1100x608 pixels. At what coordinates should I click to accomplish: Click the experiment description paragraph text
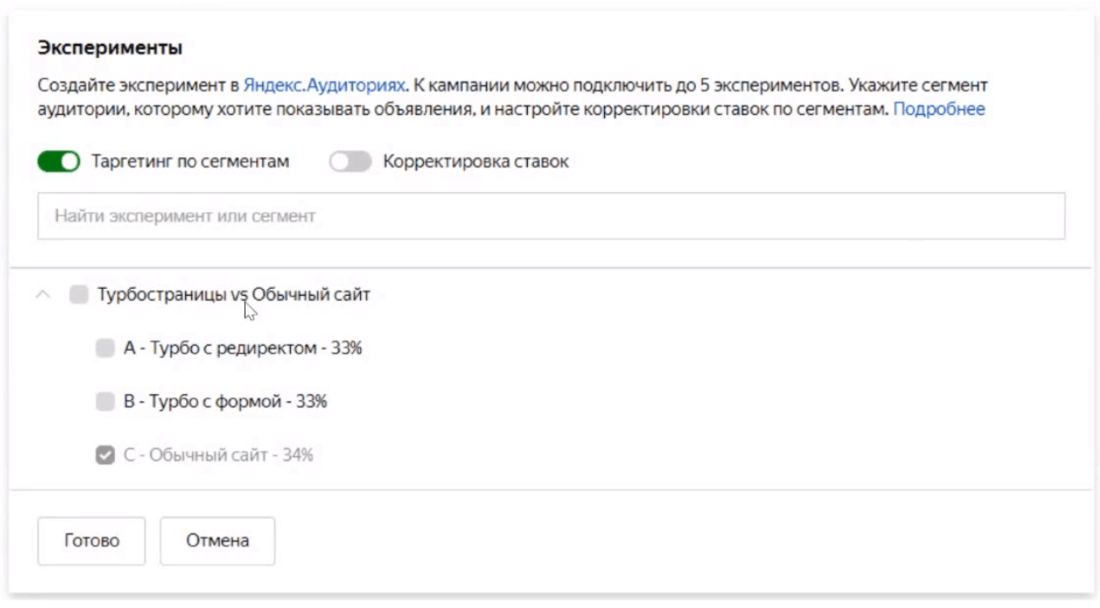pos(500,98)
